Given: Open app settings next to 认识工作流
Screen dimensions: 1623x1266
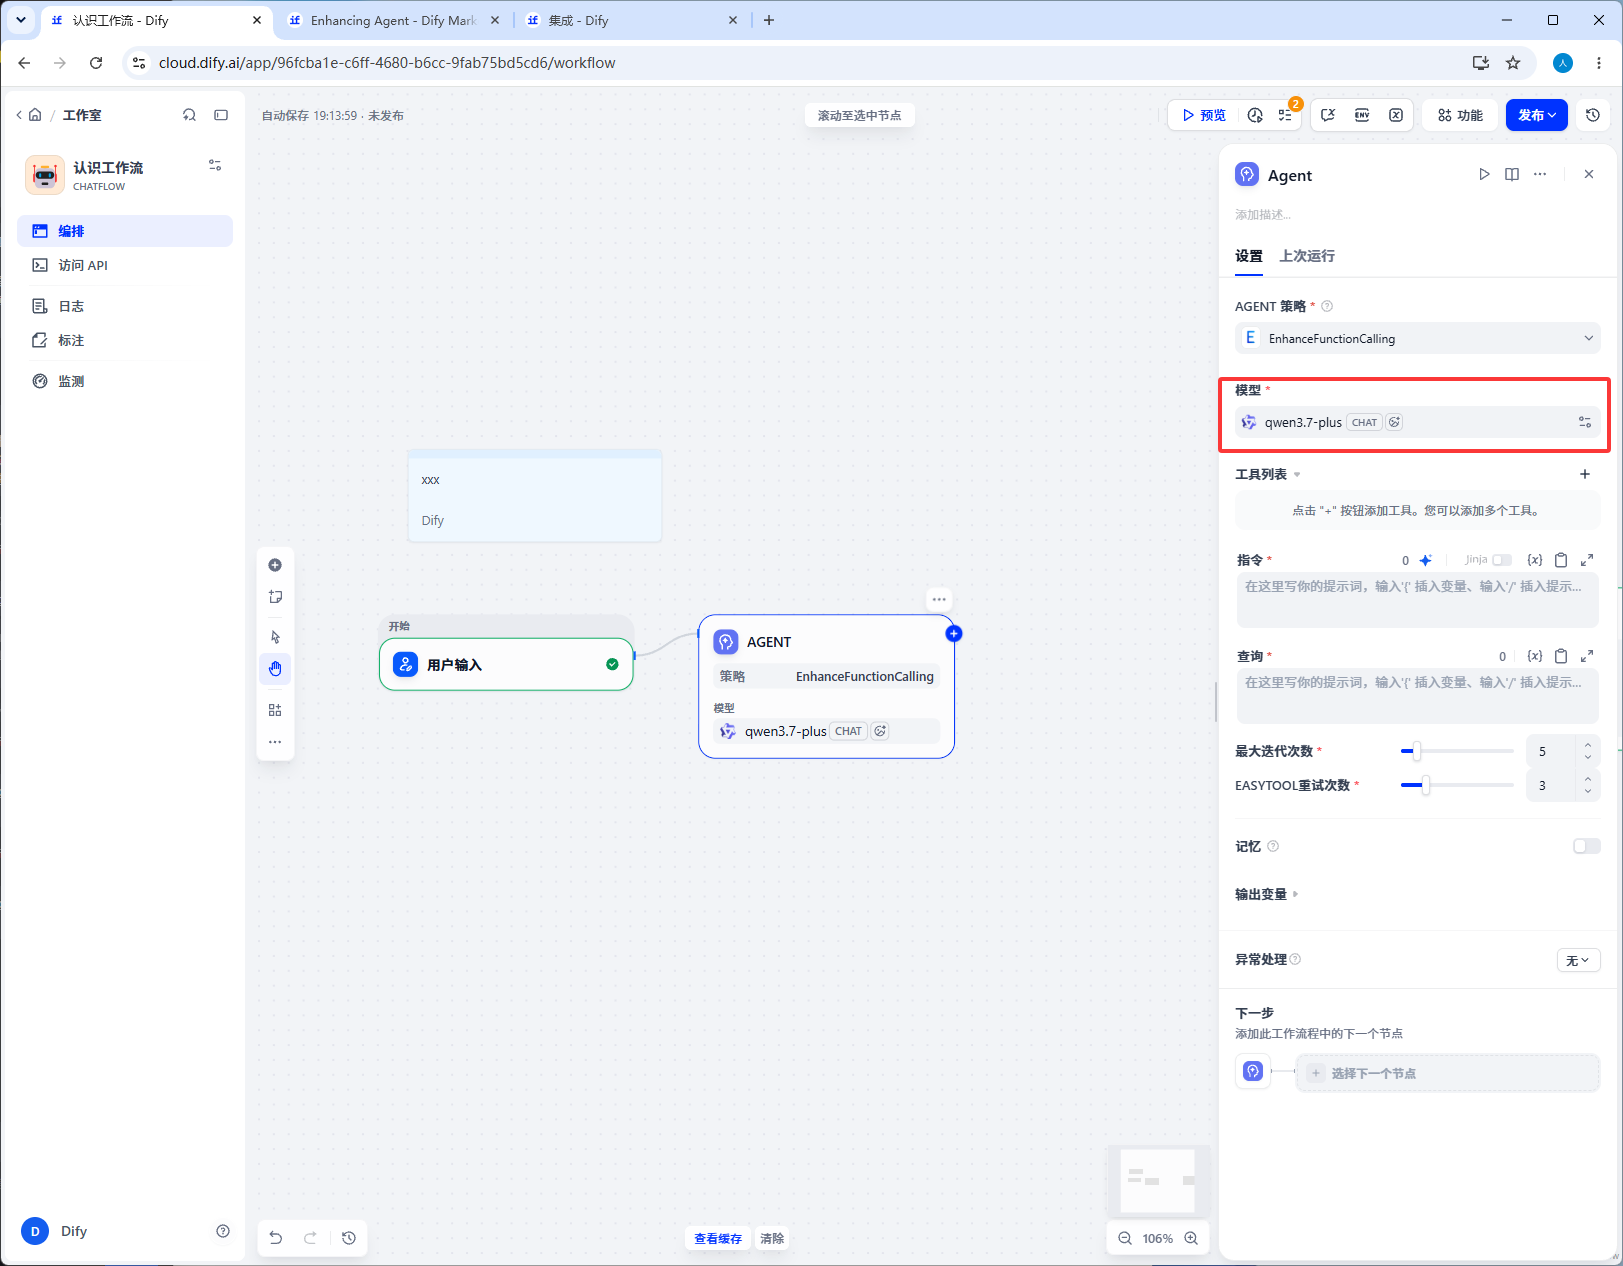Looking at the screenshot, I should (215, 165).
